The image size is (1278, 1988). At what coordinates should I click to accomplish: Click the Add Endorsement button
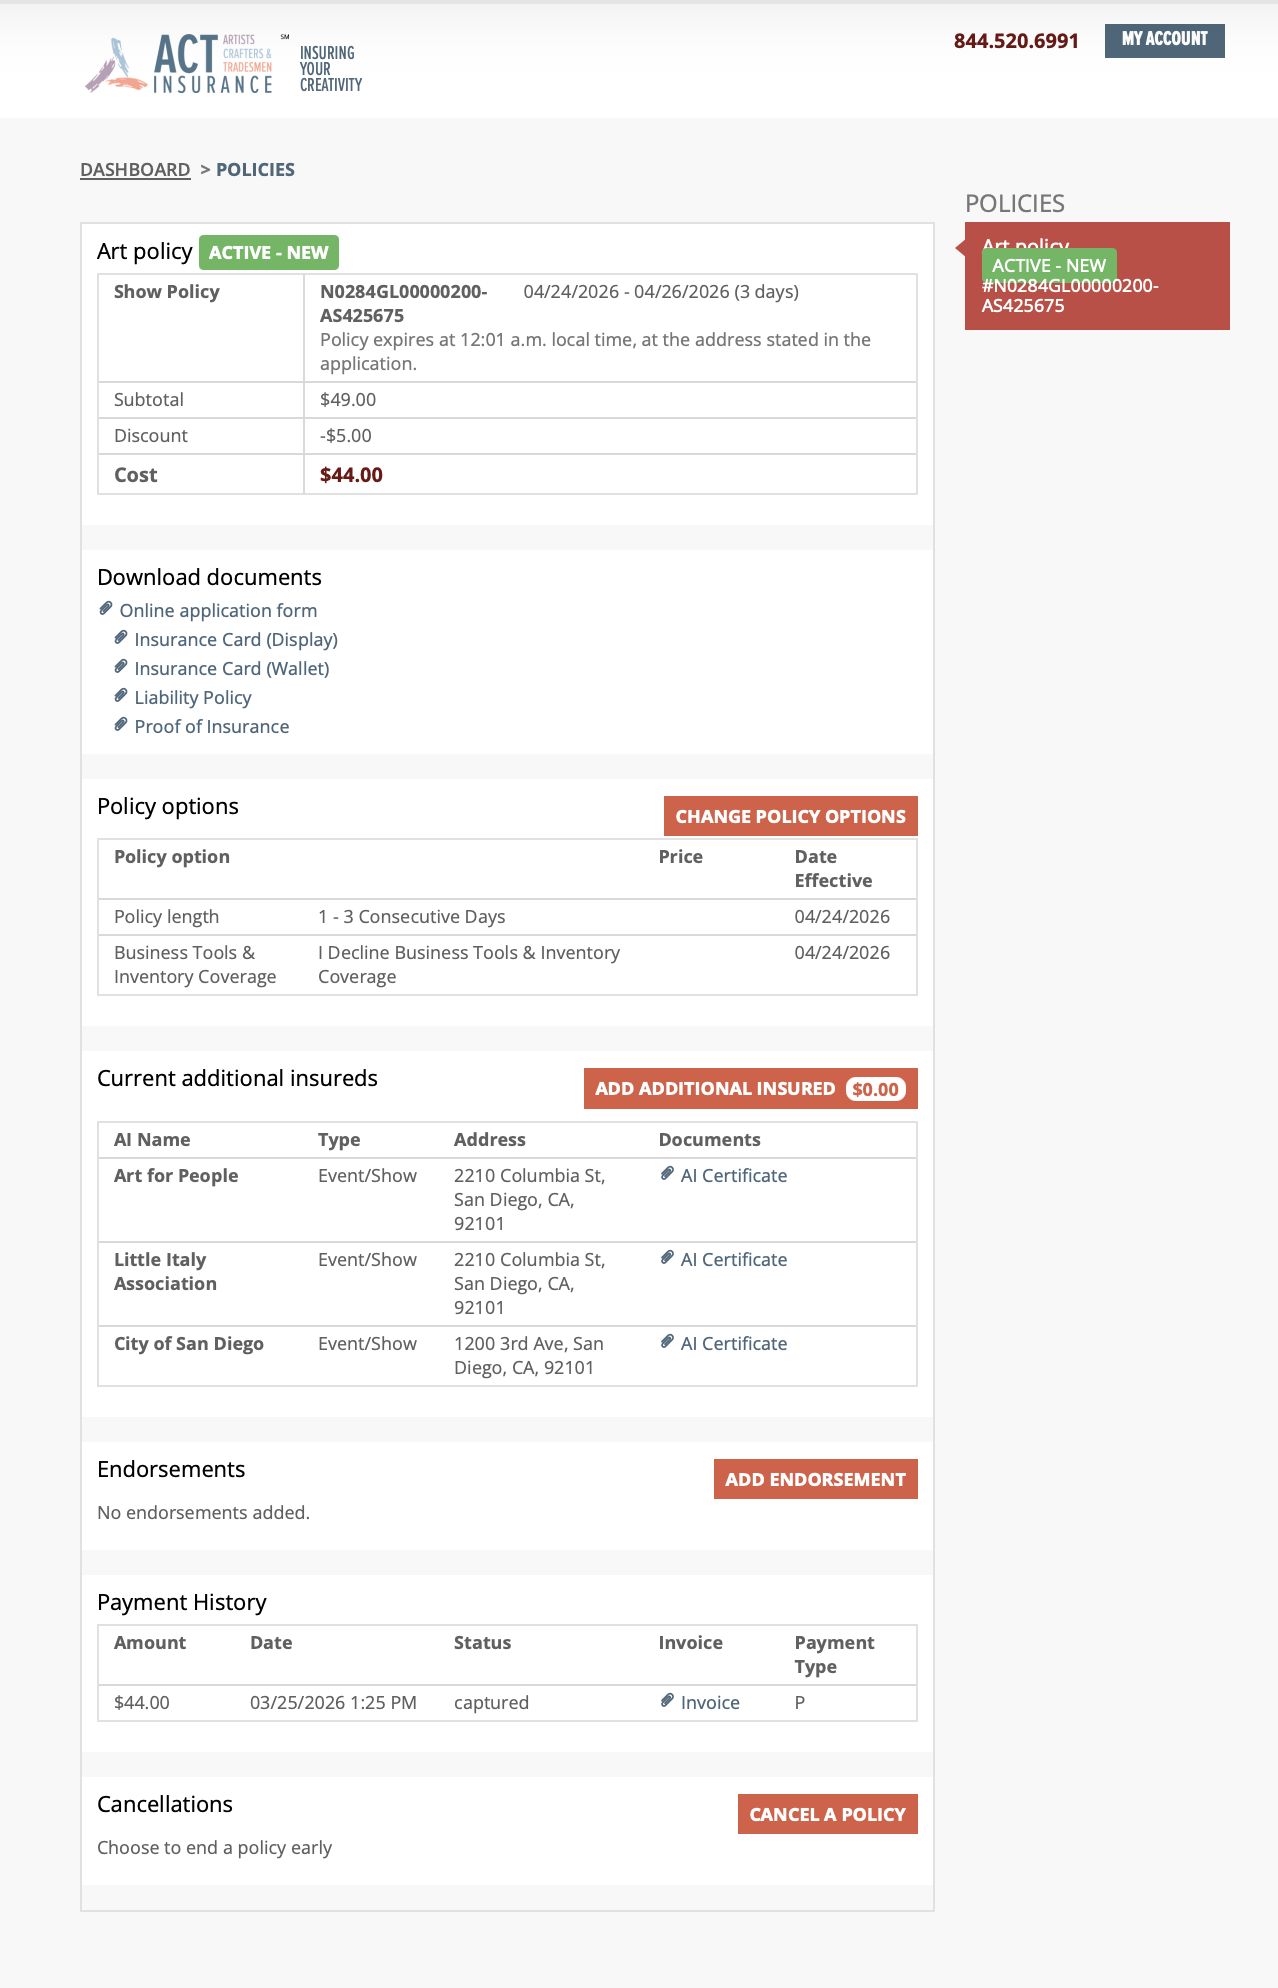815,1480
